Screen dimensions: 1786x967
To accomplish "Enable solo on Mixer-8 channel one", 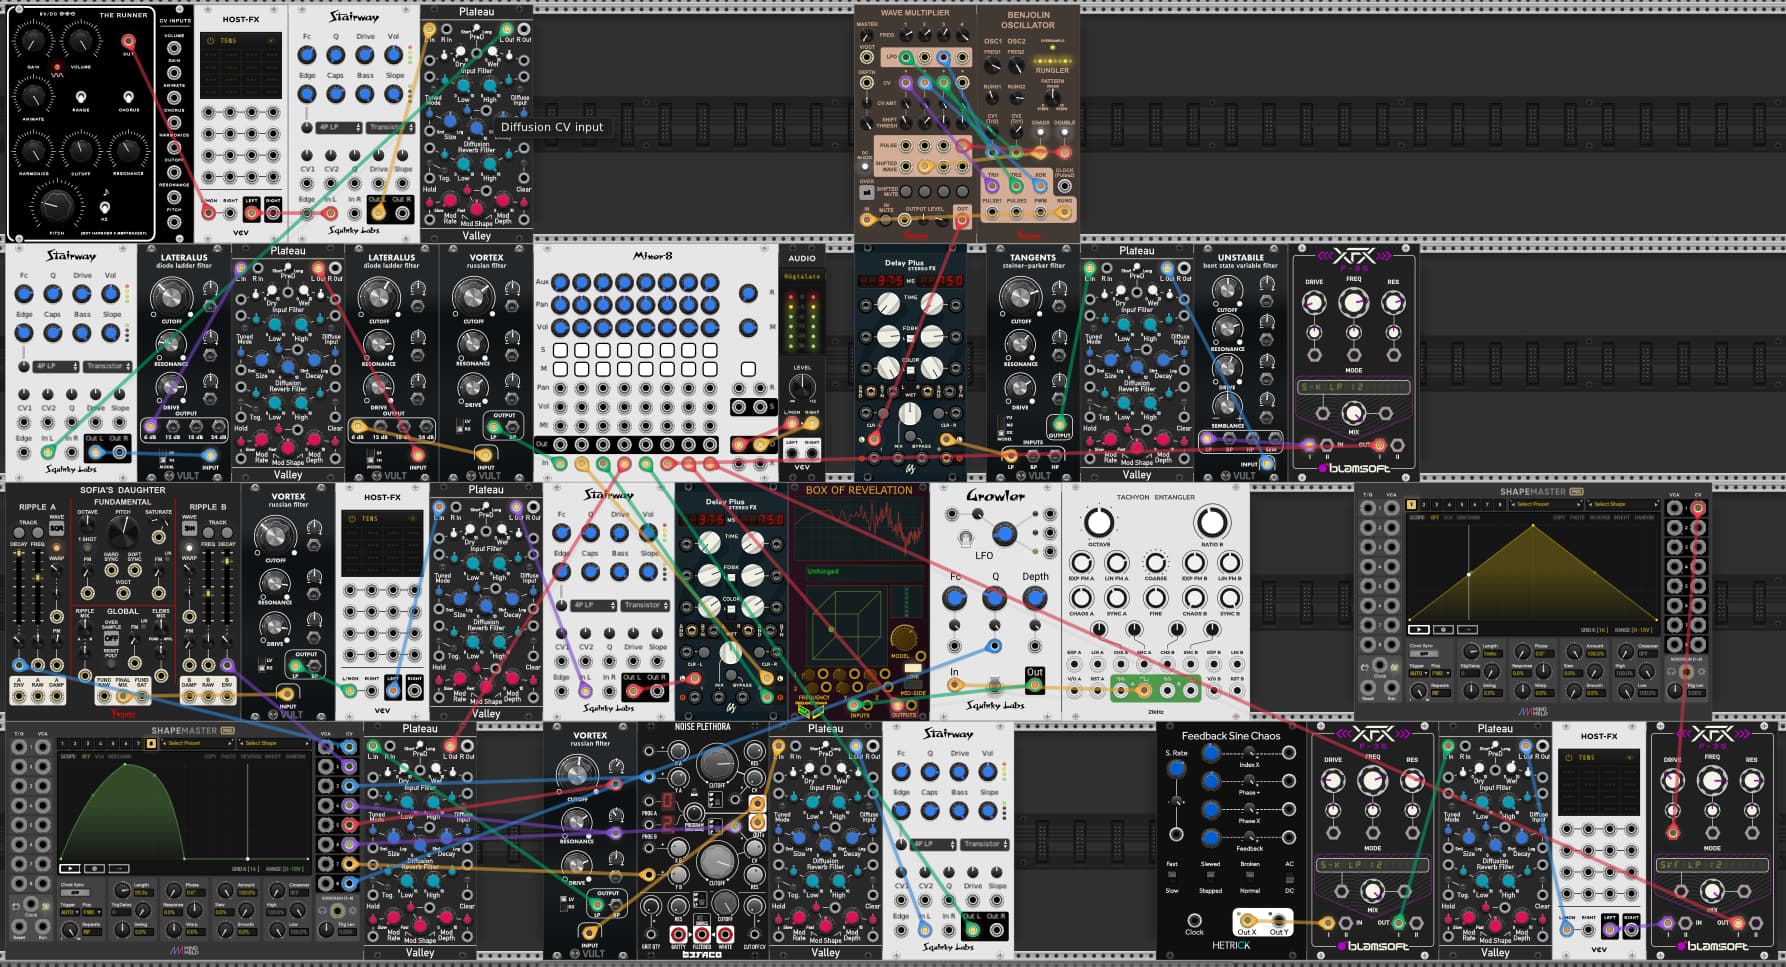I will click(x=560, y=350).
